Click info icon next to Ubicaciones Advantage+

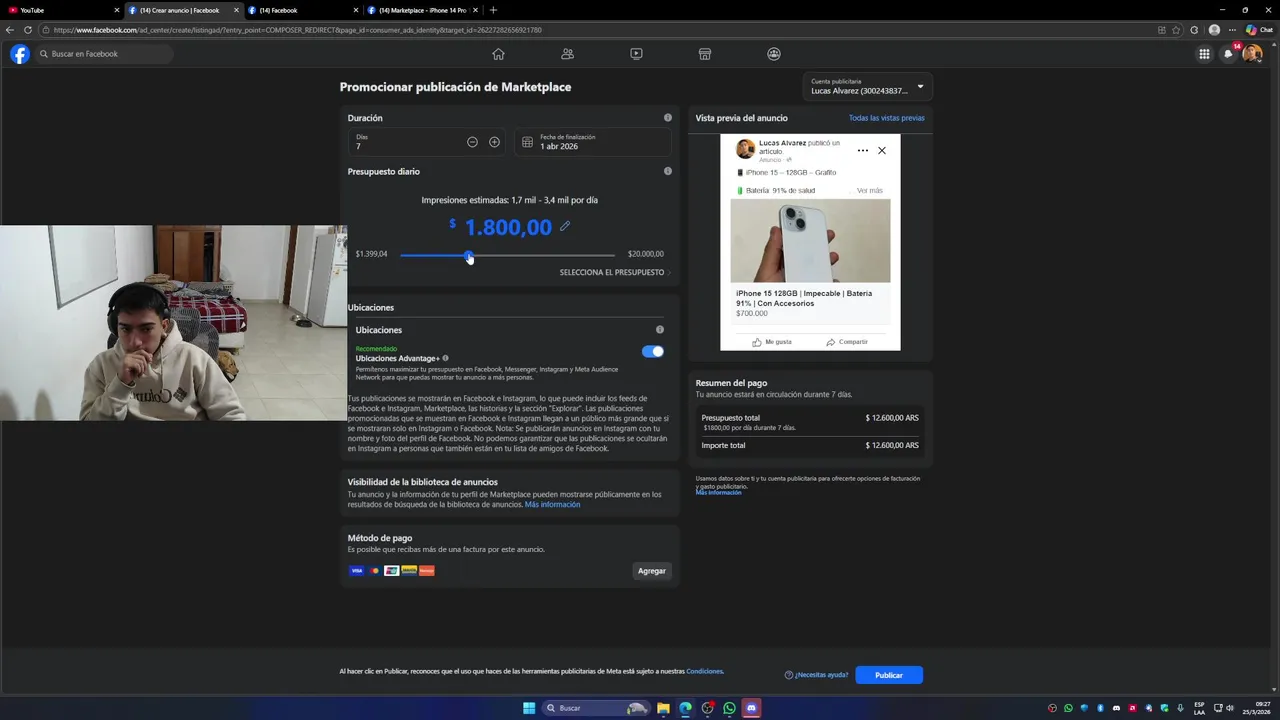tap(445, 358)
